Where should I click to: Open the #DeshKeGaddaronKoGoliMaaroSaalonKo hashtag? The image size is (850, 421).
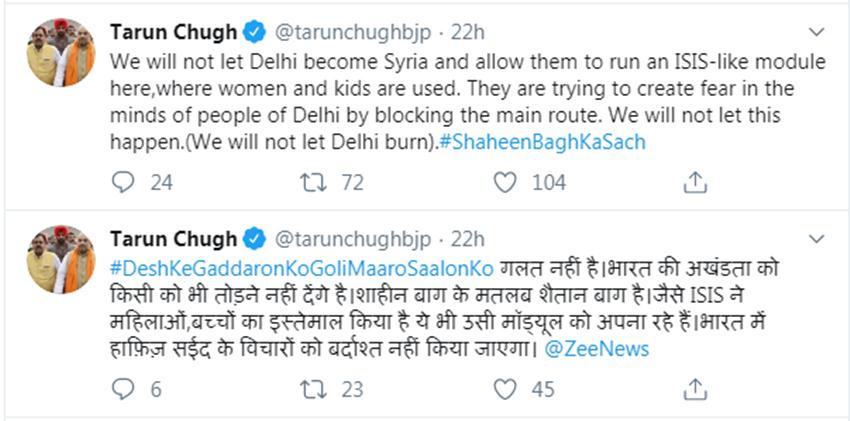(x=294, y=270)
